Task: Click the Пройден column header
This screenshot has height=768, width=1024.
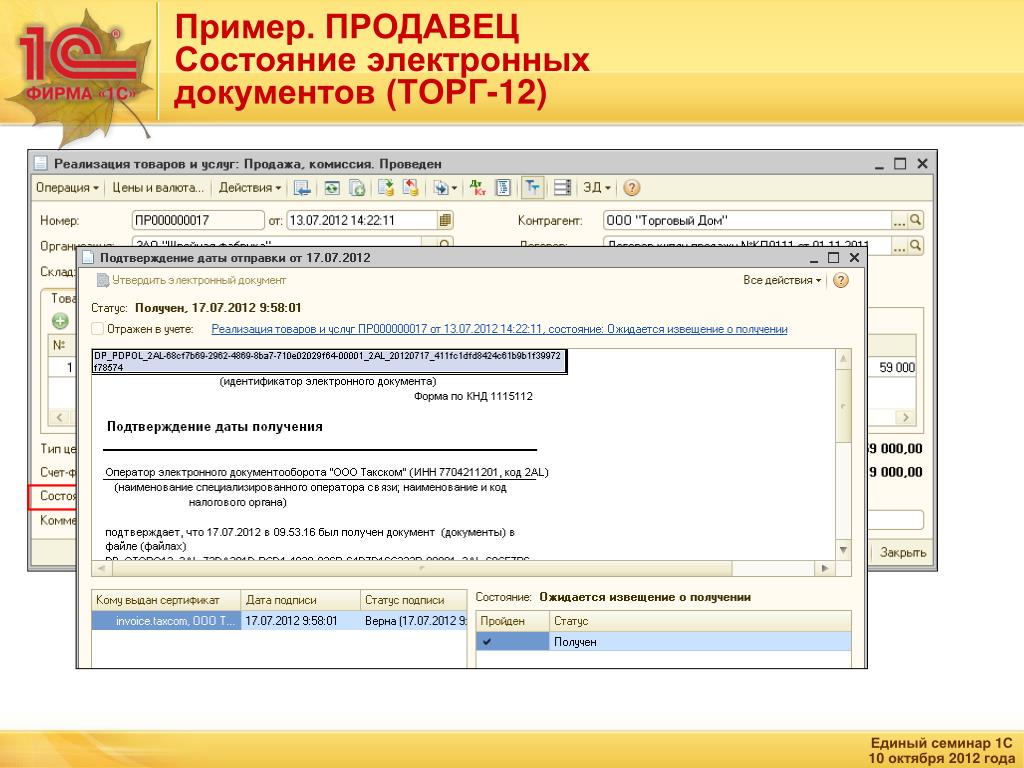Action: tap(513, 621)
